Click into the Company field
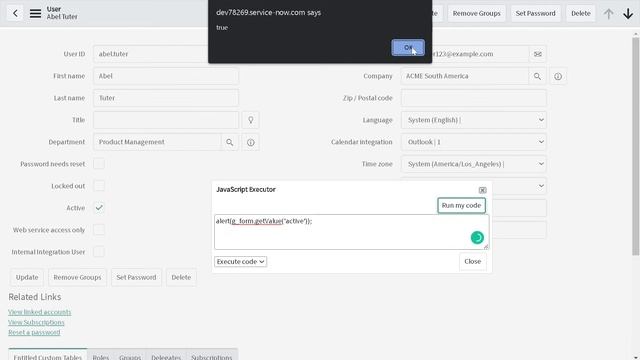 (x=464, y=76)
